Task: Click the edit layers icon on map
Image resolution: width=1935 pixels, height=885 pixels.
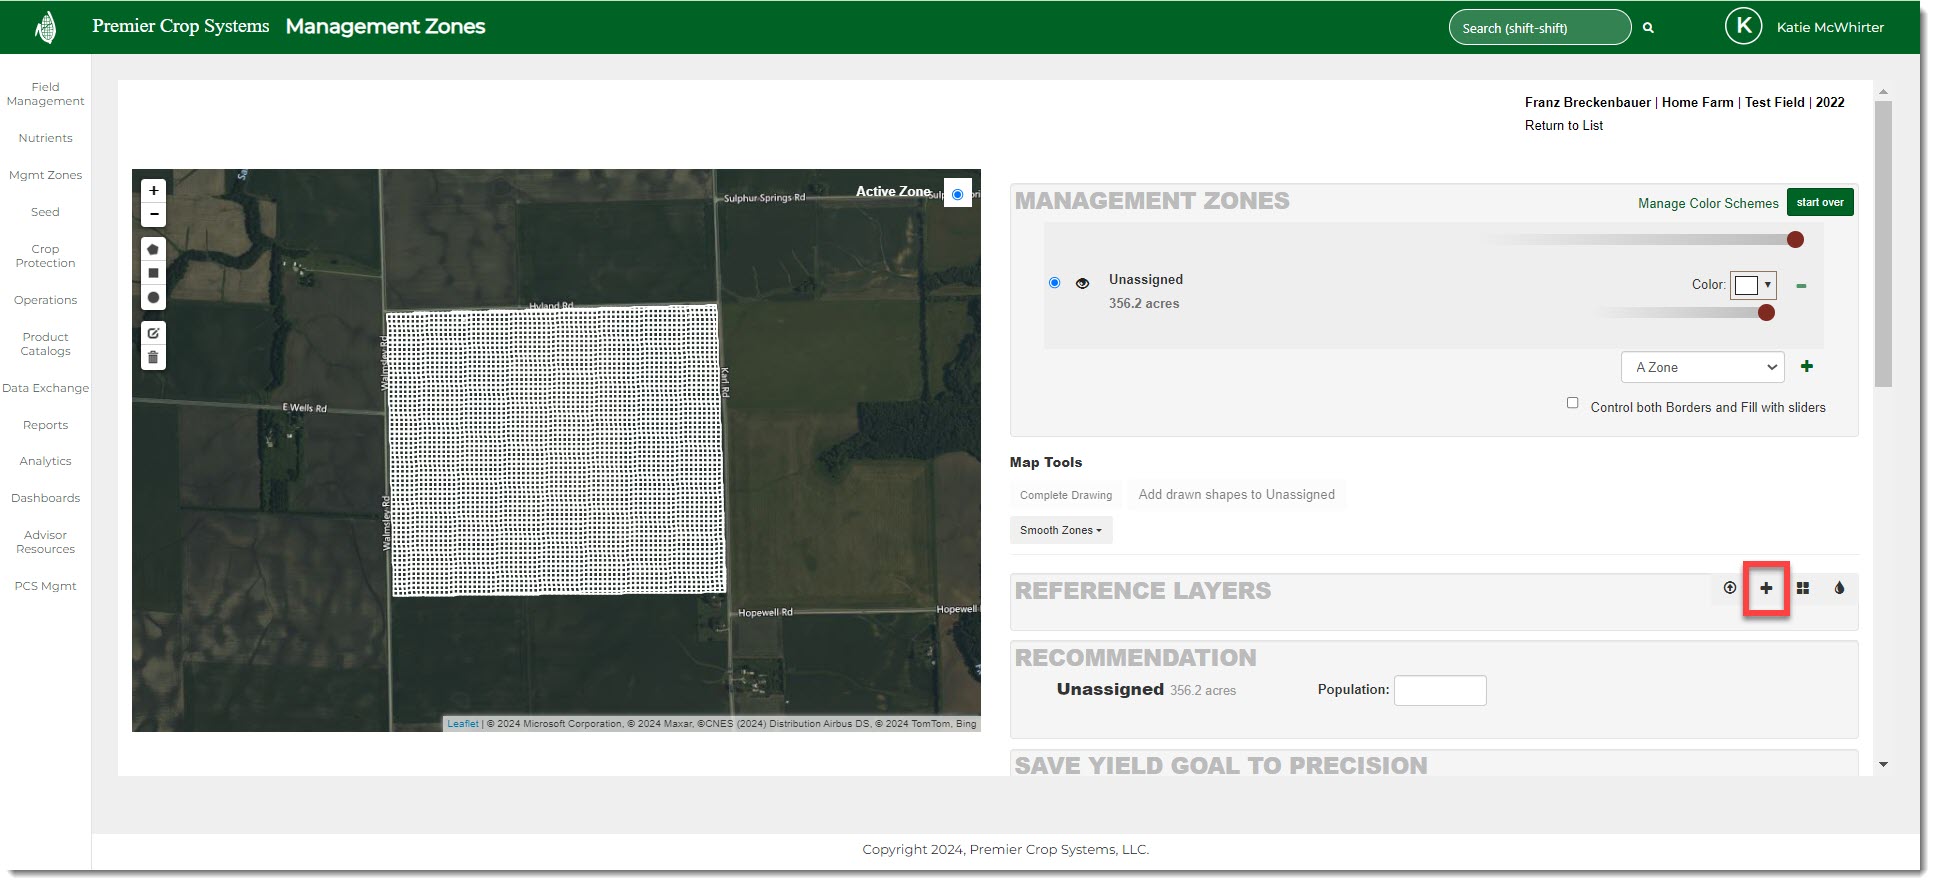Action: tap(153, 333)
